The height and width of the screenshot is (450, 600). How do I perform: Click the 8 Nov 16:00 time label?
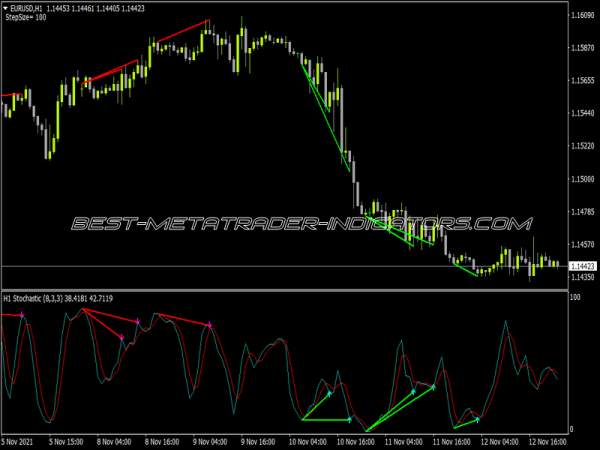(x=162, y=442)
